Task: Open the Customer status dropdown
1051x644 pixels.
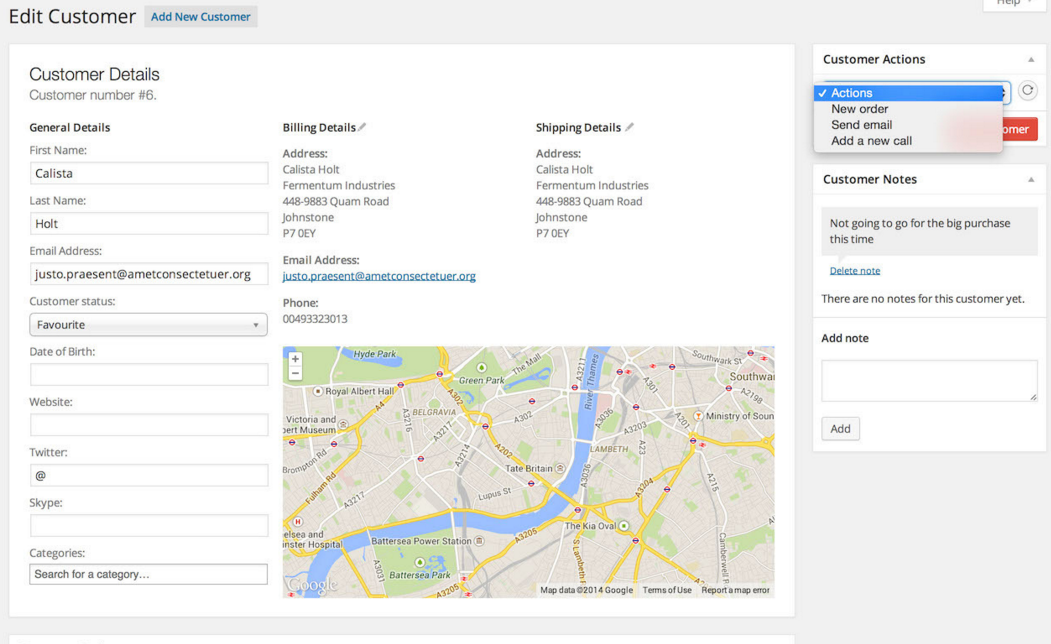Action: click(148, 325)
